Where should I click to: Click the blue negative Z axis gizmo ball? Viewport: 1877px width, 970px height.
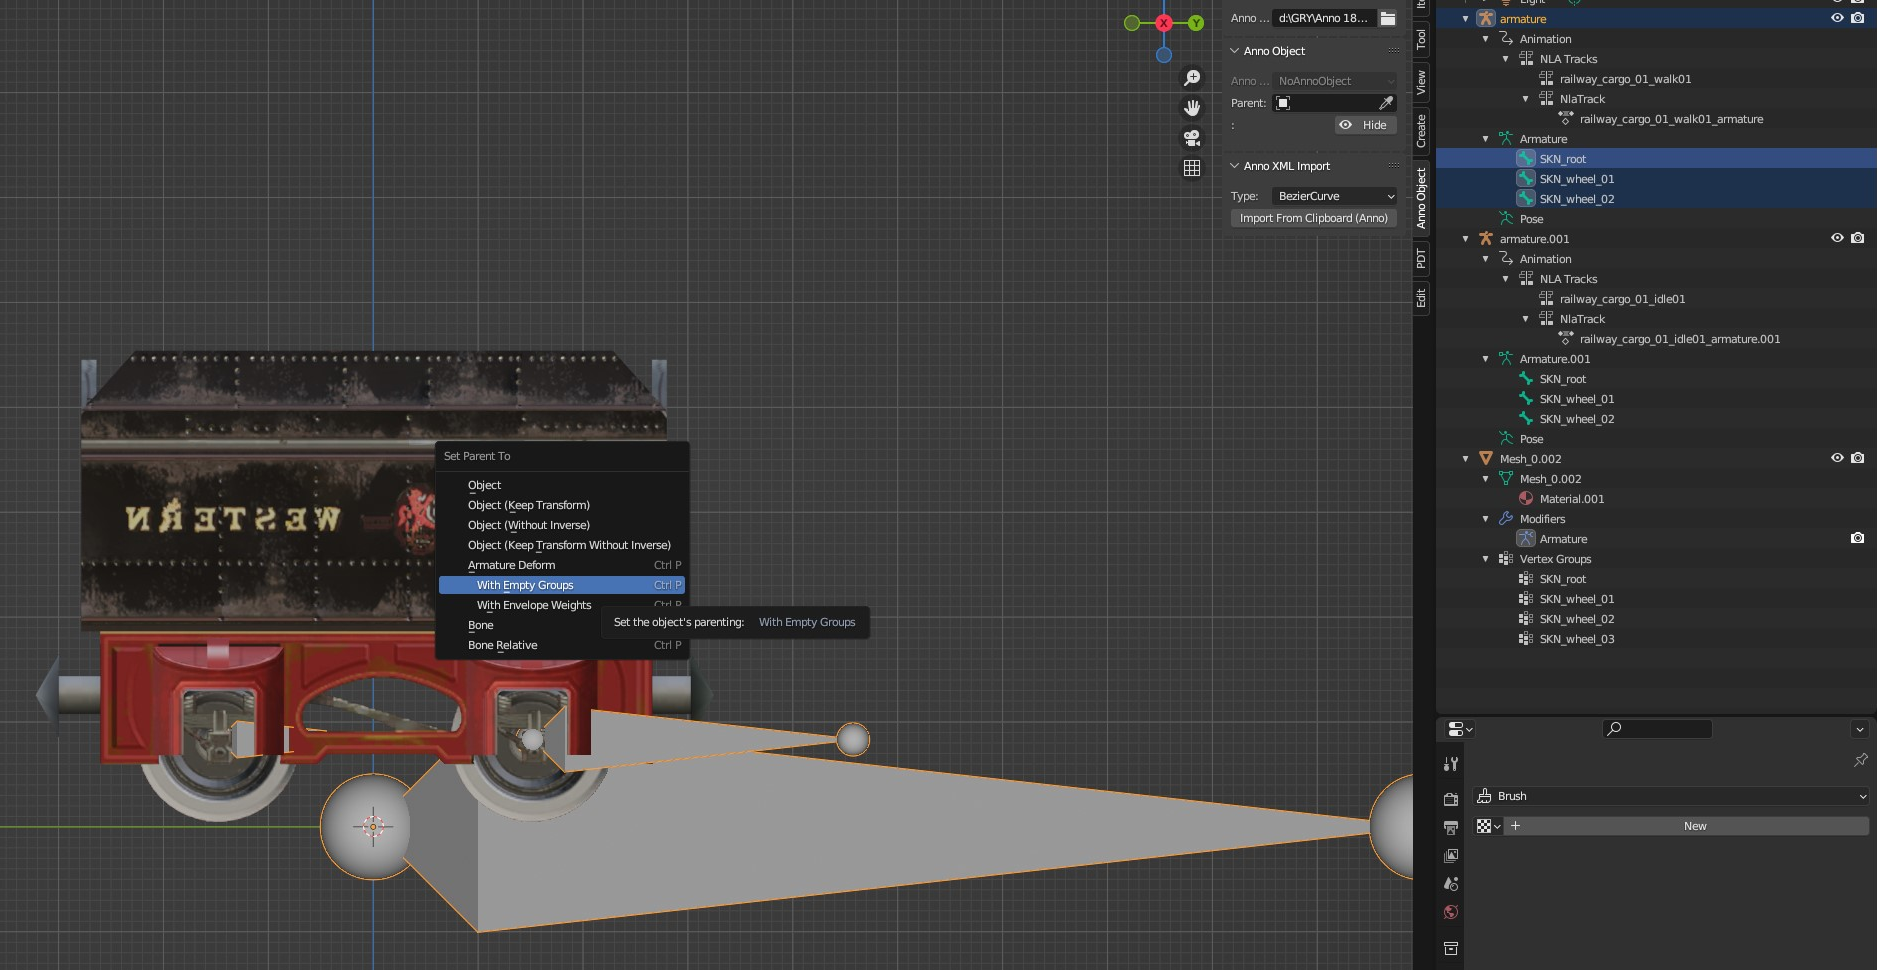click(x=1164, y=55)
